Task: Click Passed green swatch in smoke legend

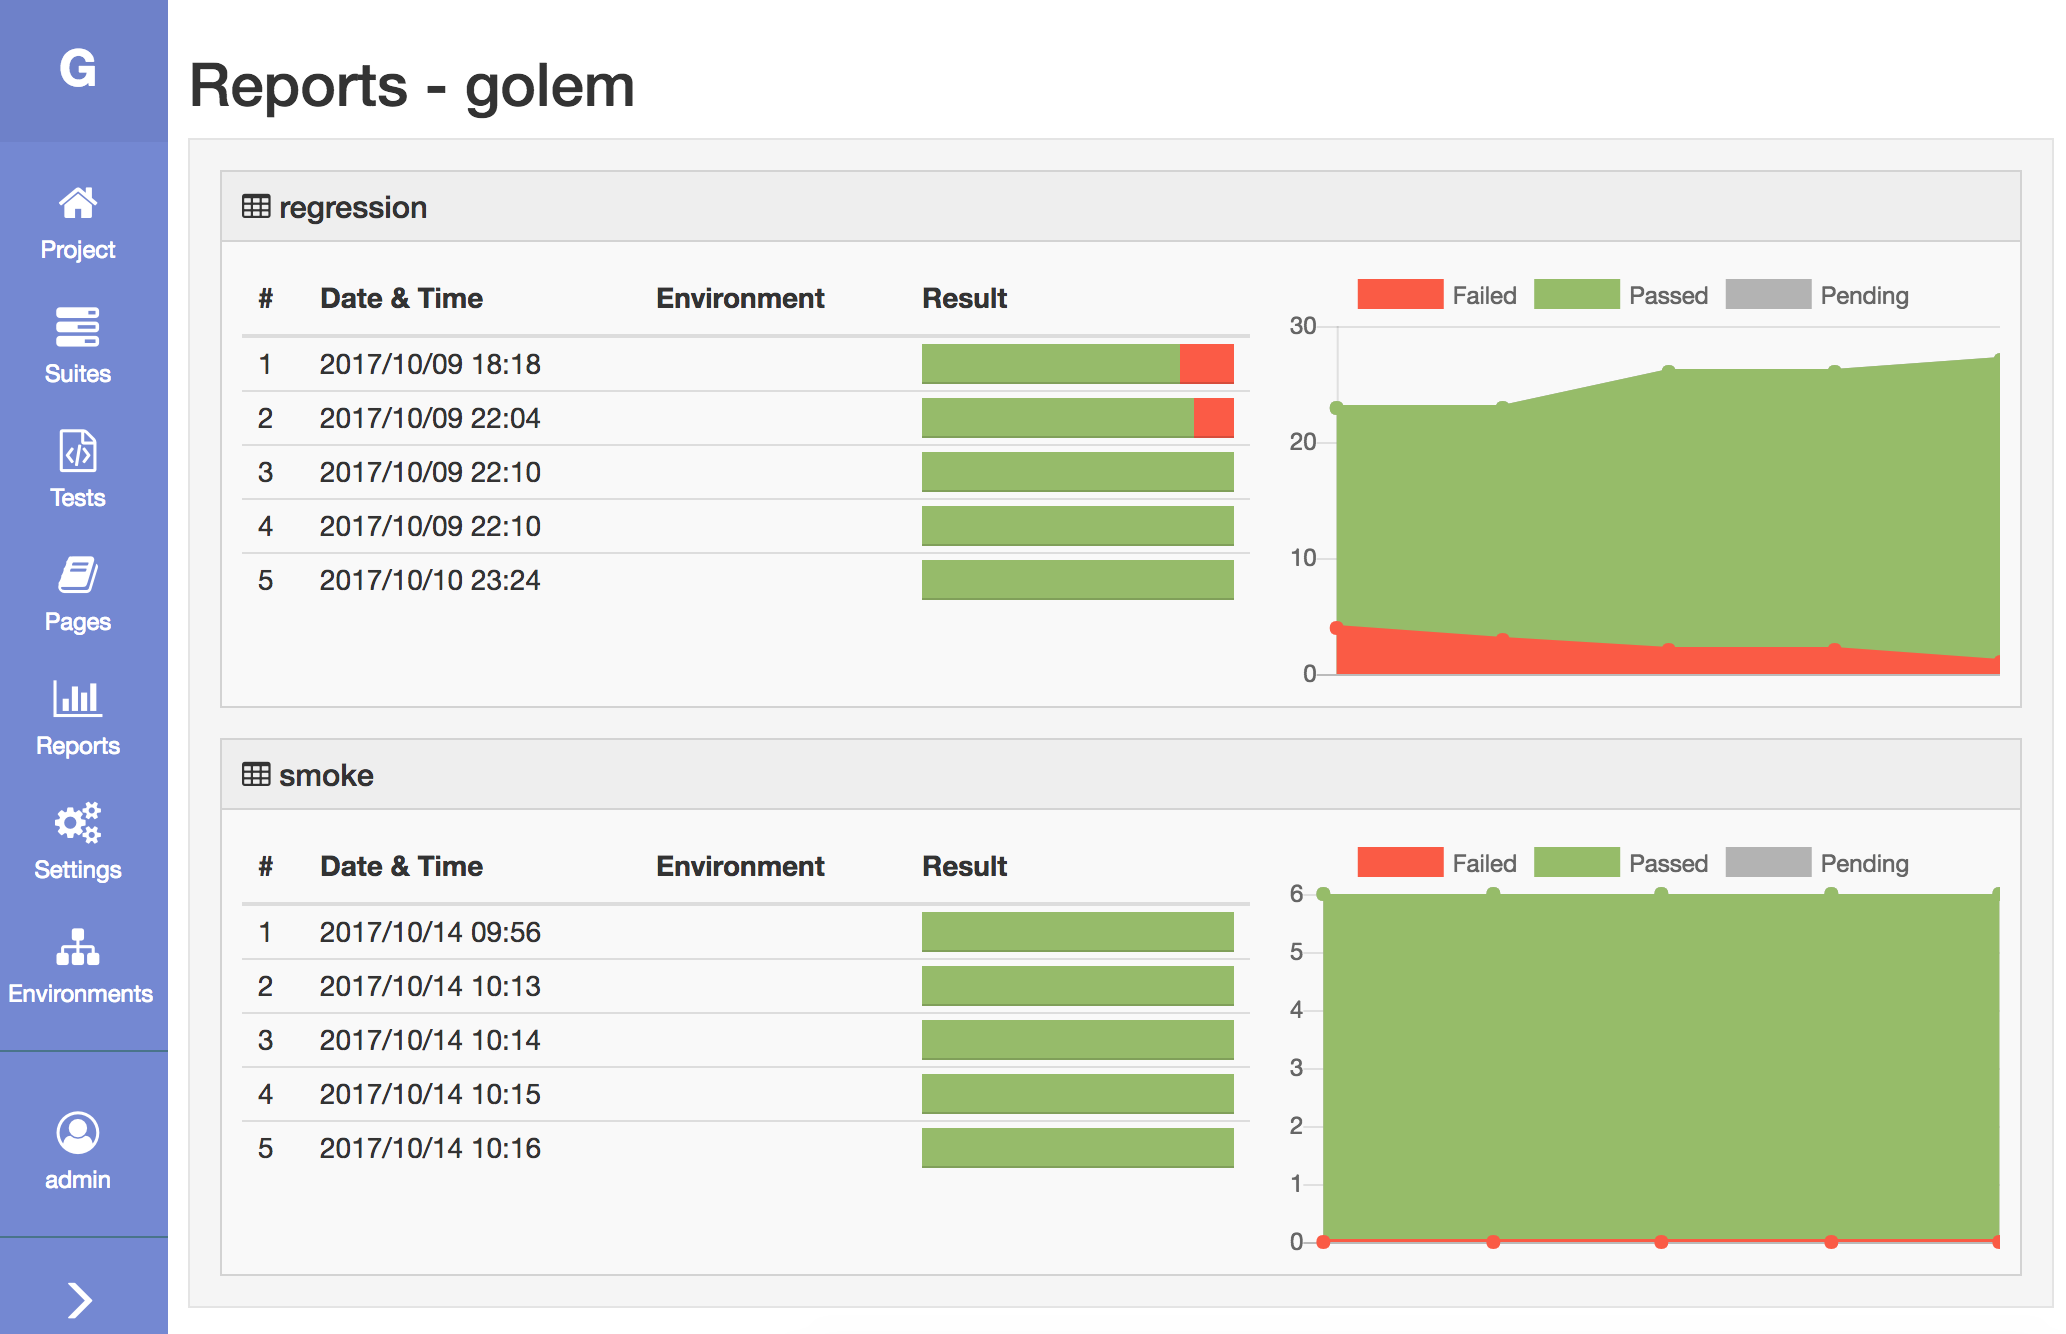Action: [x=1576, y=863]
